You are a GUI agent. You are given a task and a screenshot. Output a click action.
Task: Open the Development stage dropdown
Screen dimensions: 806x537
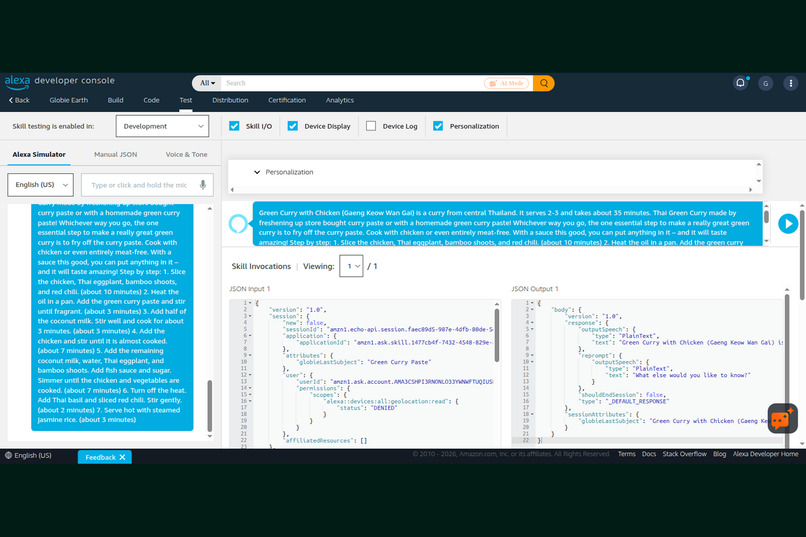point(162,126)
